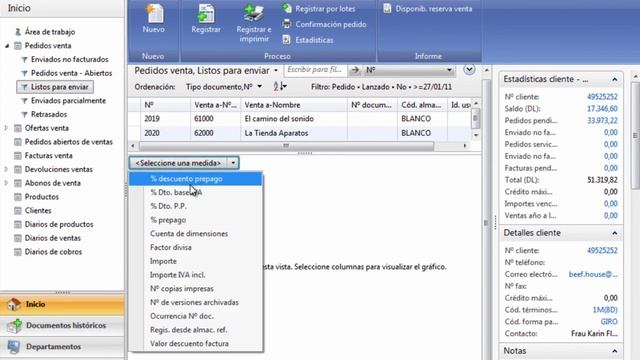Screen dimensions: 640x360
Task: Toggle the sort order icon
Action: pyautogui.click(x=280, y=87)
